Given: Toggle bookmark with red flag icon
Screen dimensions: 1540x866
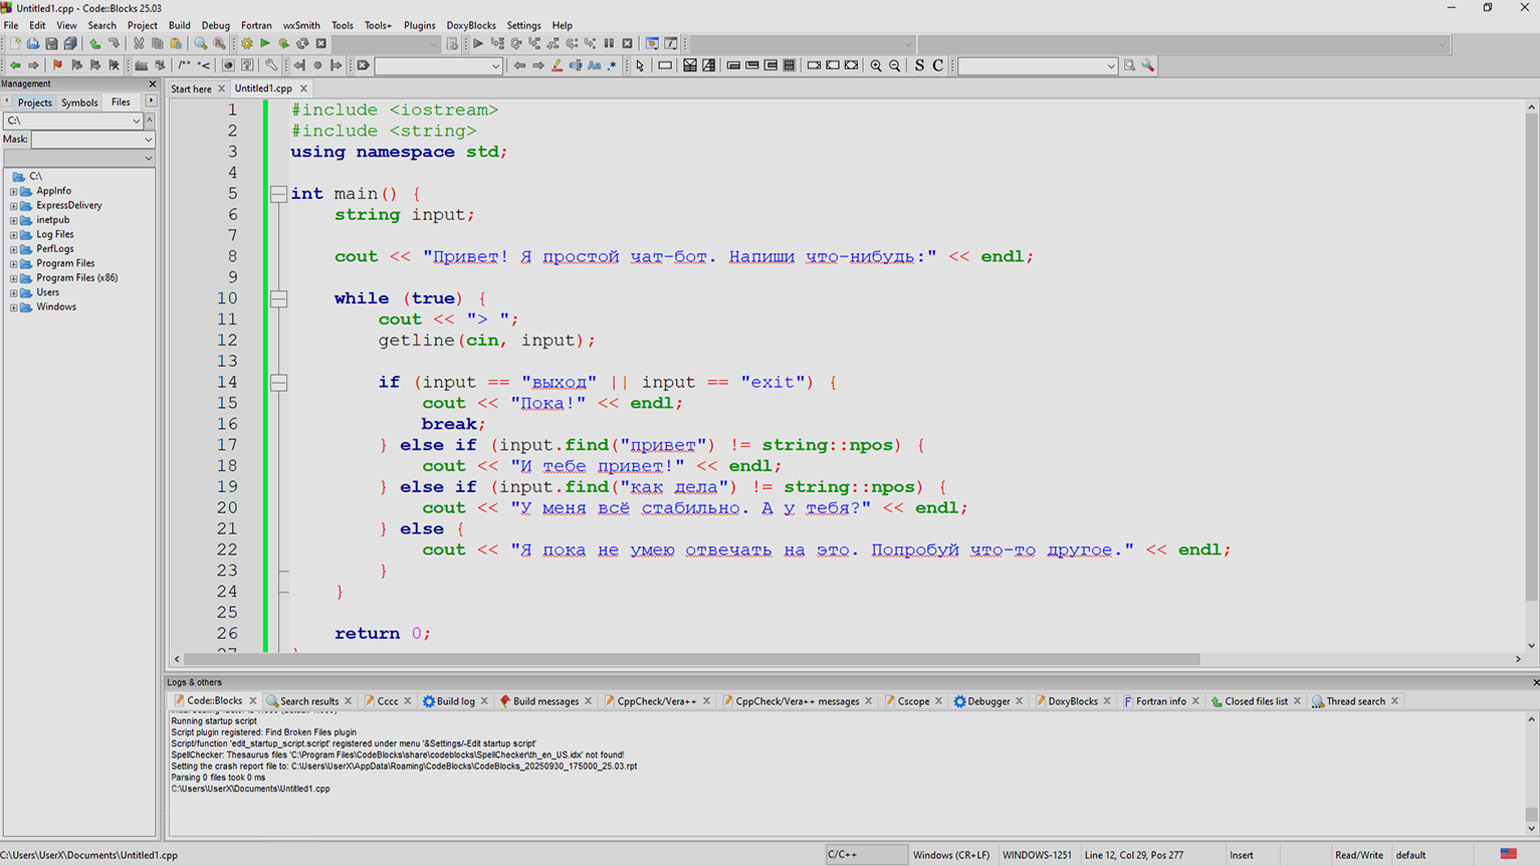Looking at the screenshot, I should point(57,66).
